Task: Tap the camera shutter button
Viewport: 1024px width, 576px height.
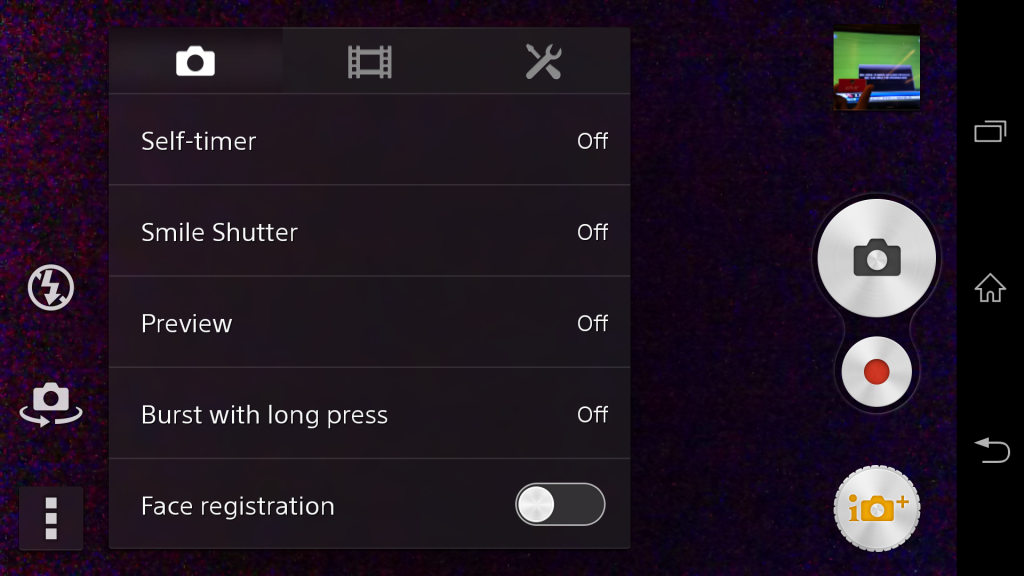Action: point(876,258)
